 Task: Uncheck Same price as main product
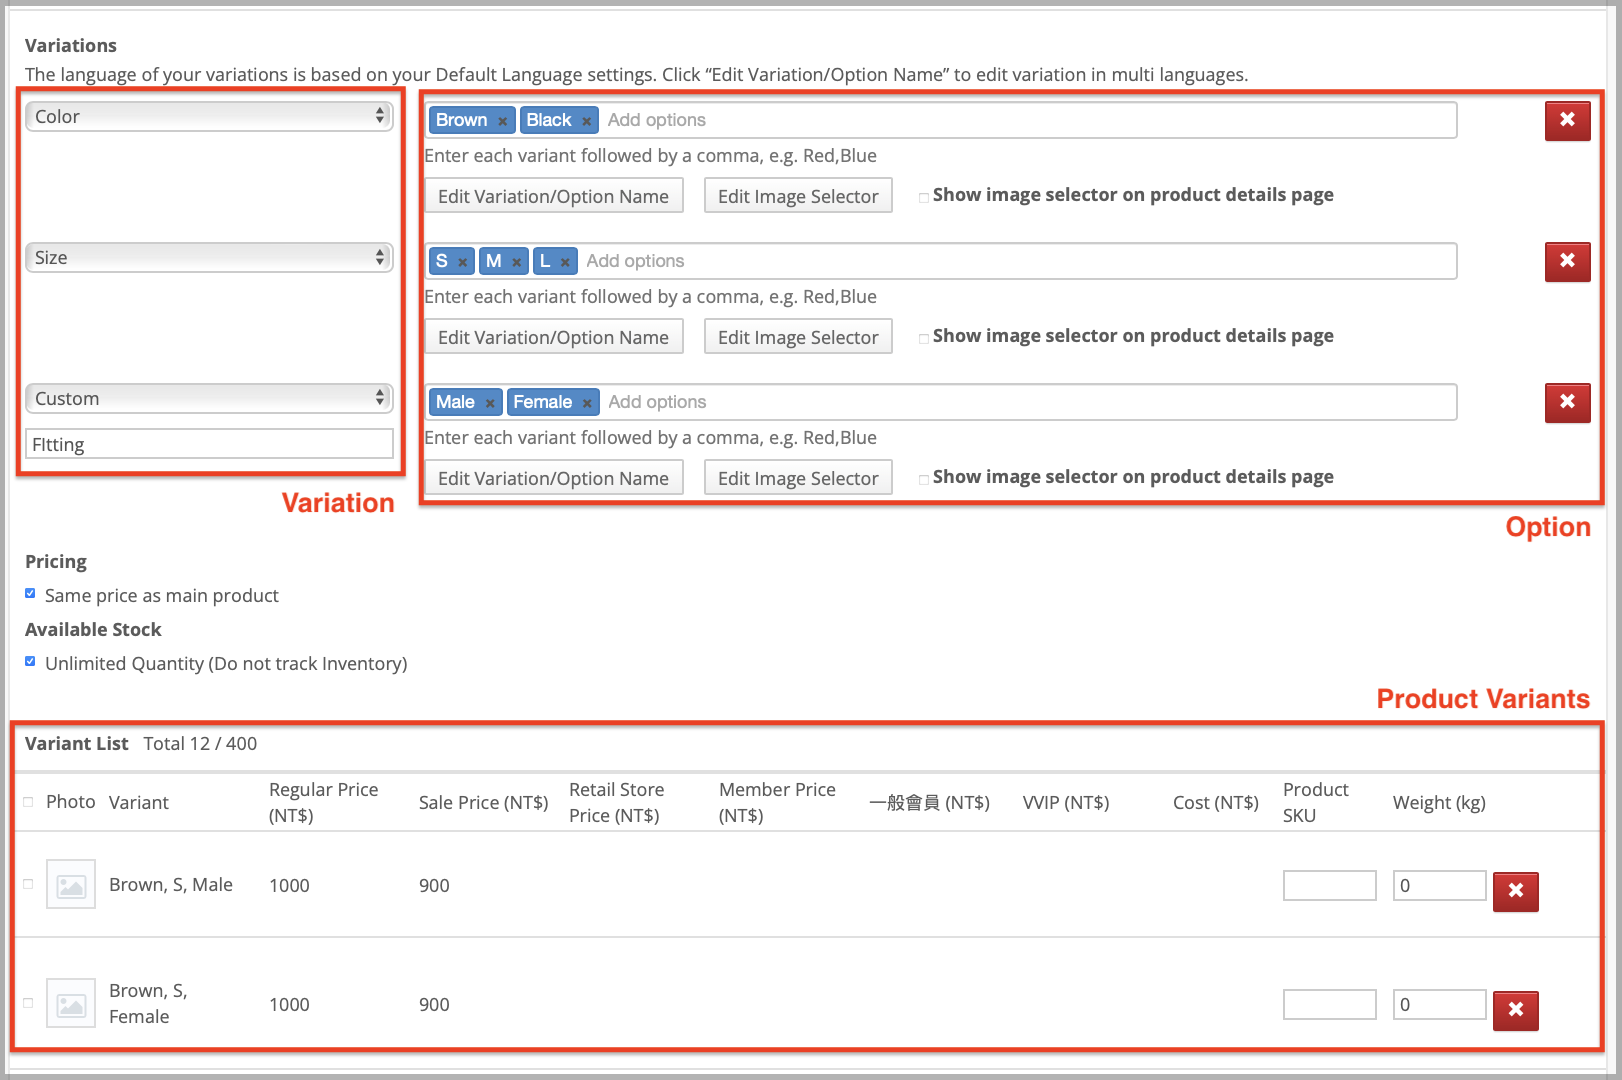[x=30, y=593]
